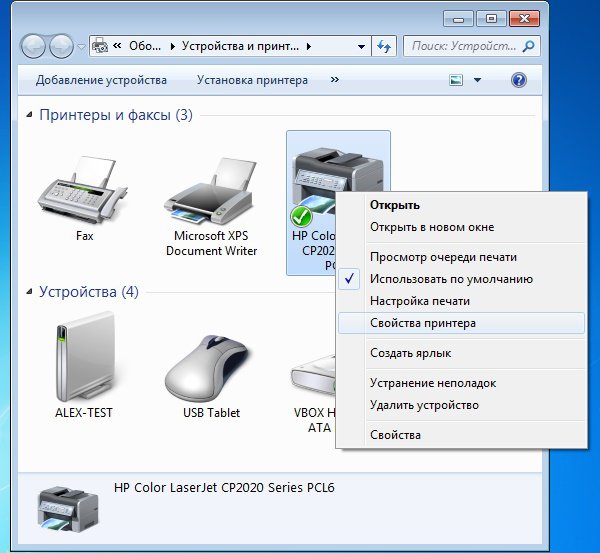This screenshot has height=553, width=600.
Task: Select the ALEX-TEST computer device
Action: (x=85, y=357)
